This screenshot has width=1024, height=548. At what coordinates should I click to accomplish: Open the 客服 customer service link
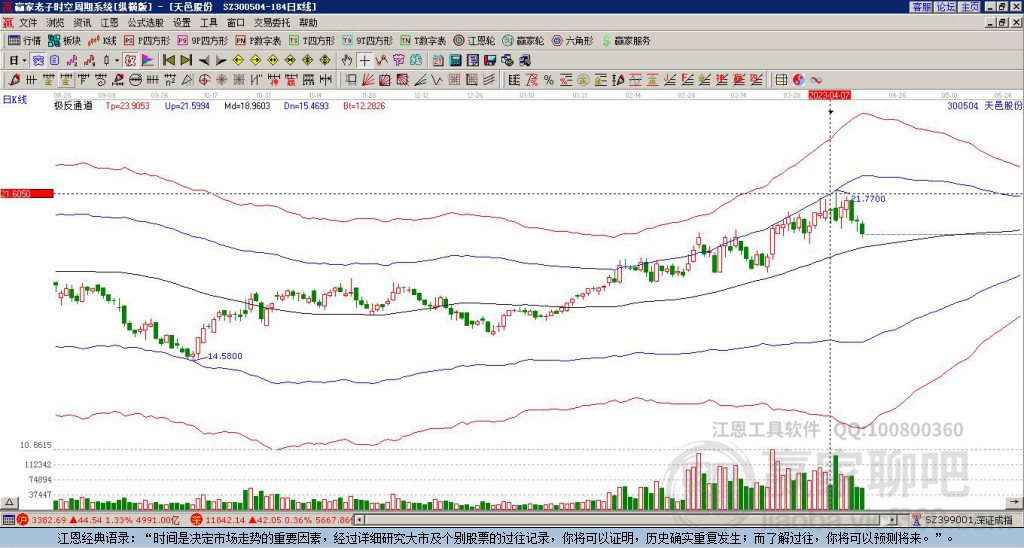click(922, 7)
